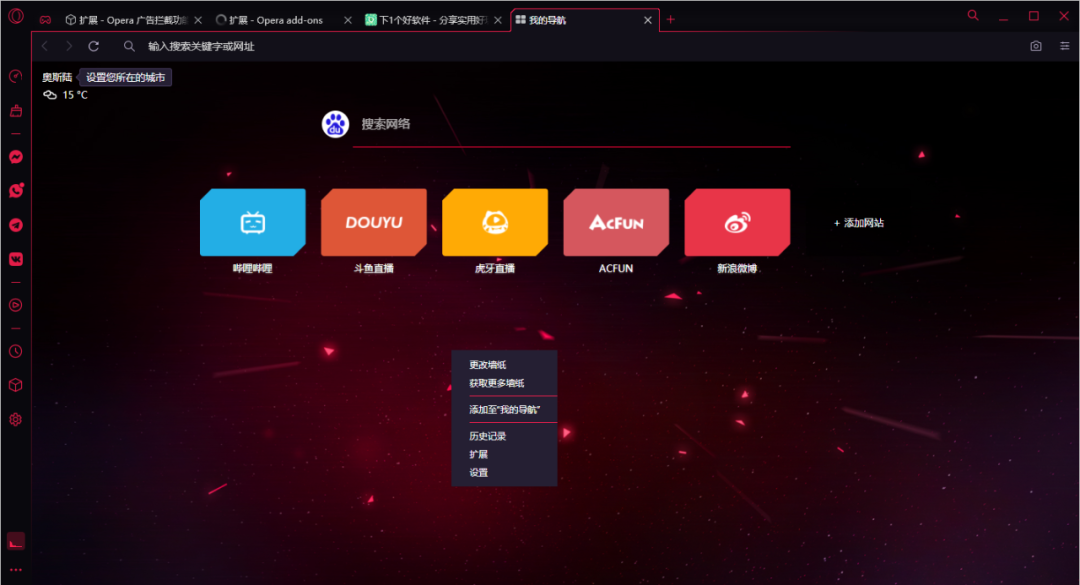Open Facebook Messenger from the sidebar
This screenshot has height=585, width=1080.
click(x=15, y=157)
